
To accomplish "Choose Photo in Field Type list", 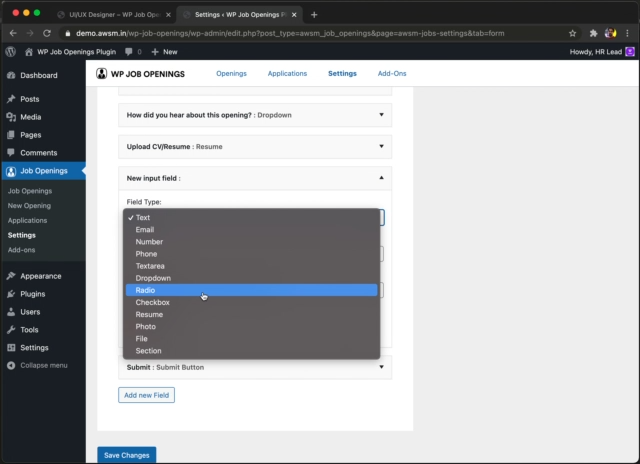I will (251, 326).
